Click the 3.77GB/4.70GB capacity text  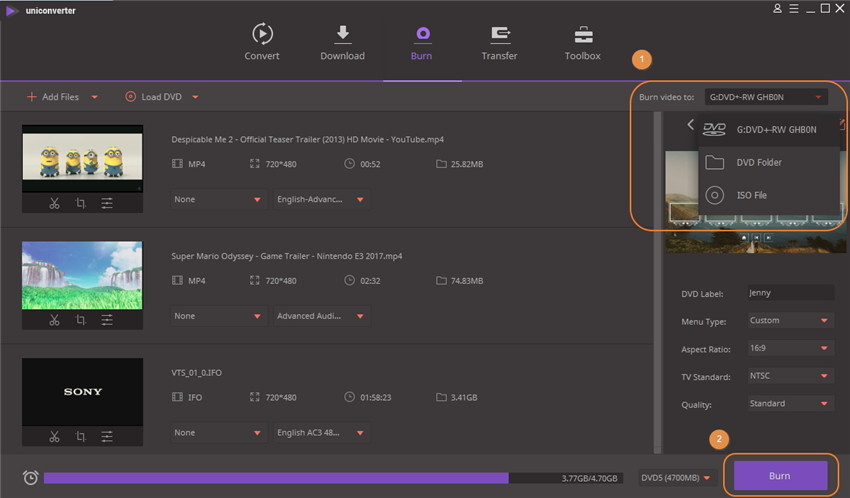tap(589, 478)
